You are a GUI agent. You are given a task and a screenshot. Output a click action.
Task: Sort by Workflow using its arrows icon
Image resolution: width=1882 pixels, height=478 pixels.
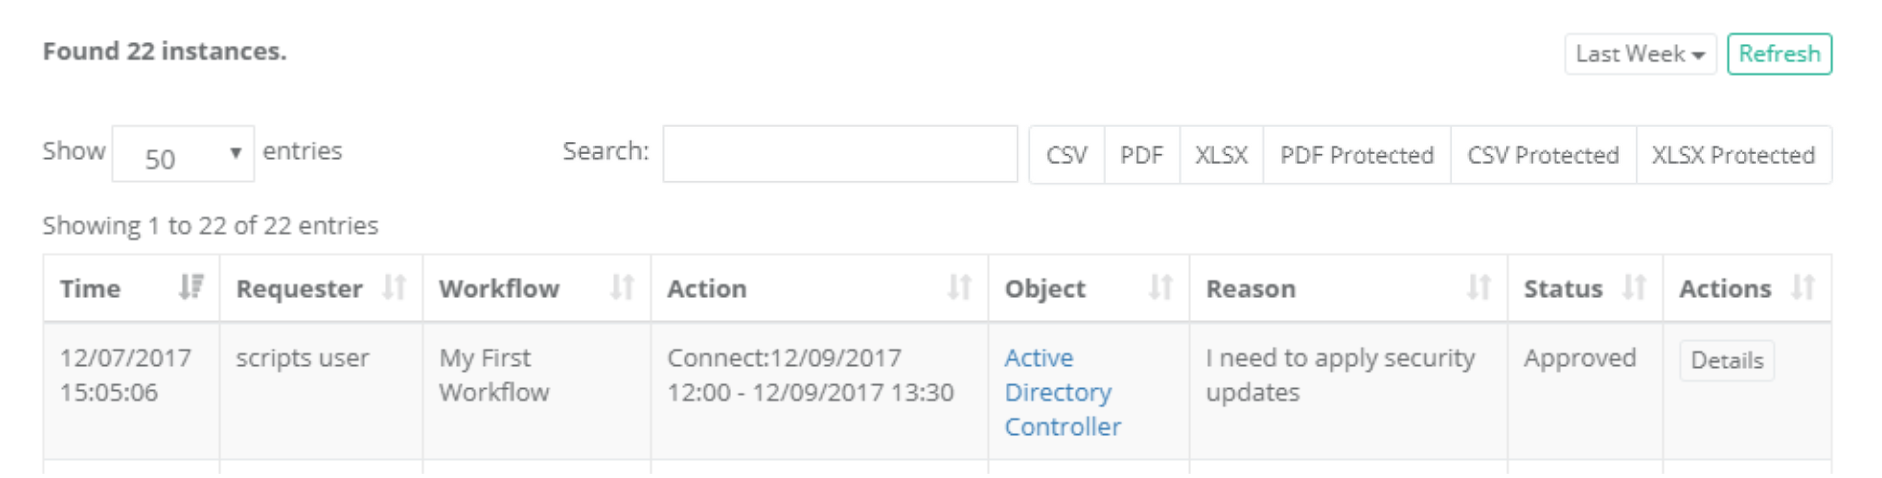(x=622, y=288)
